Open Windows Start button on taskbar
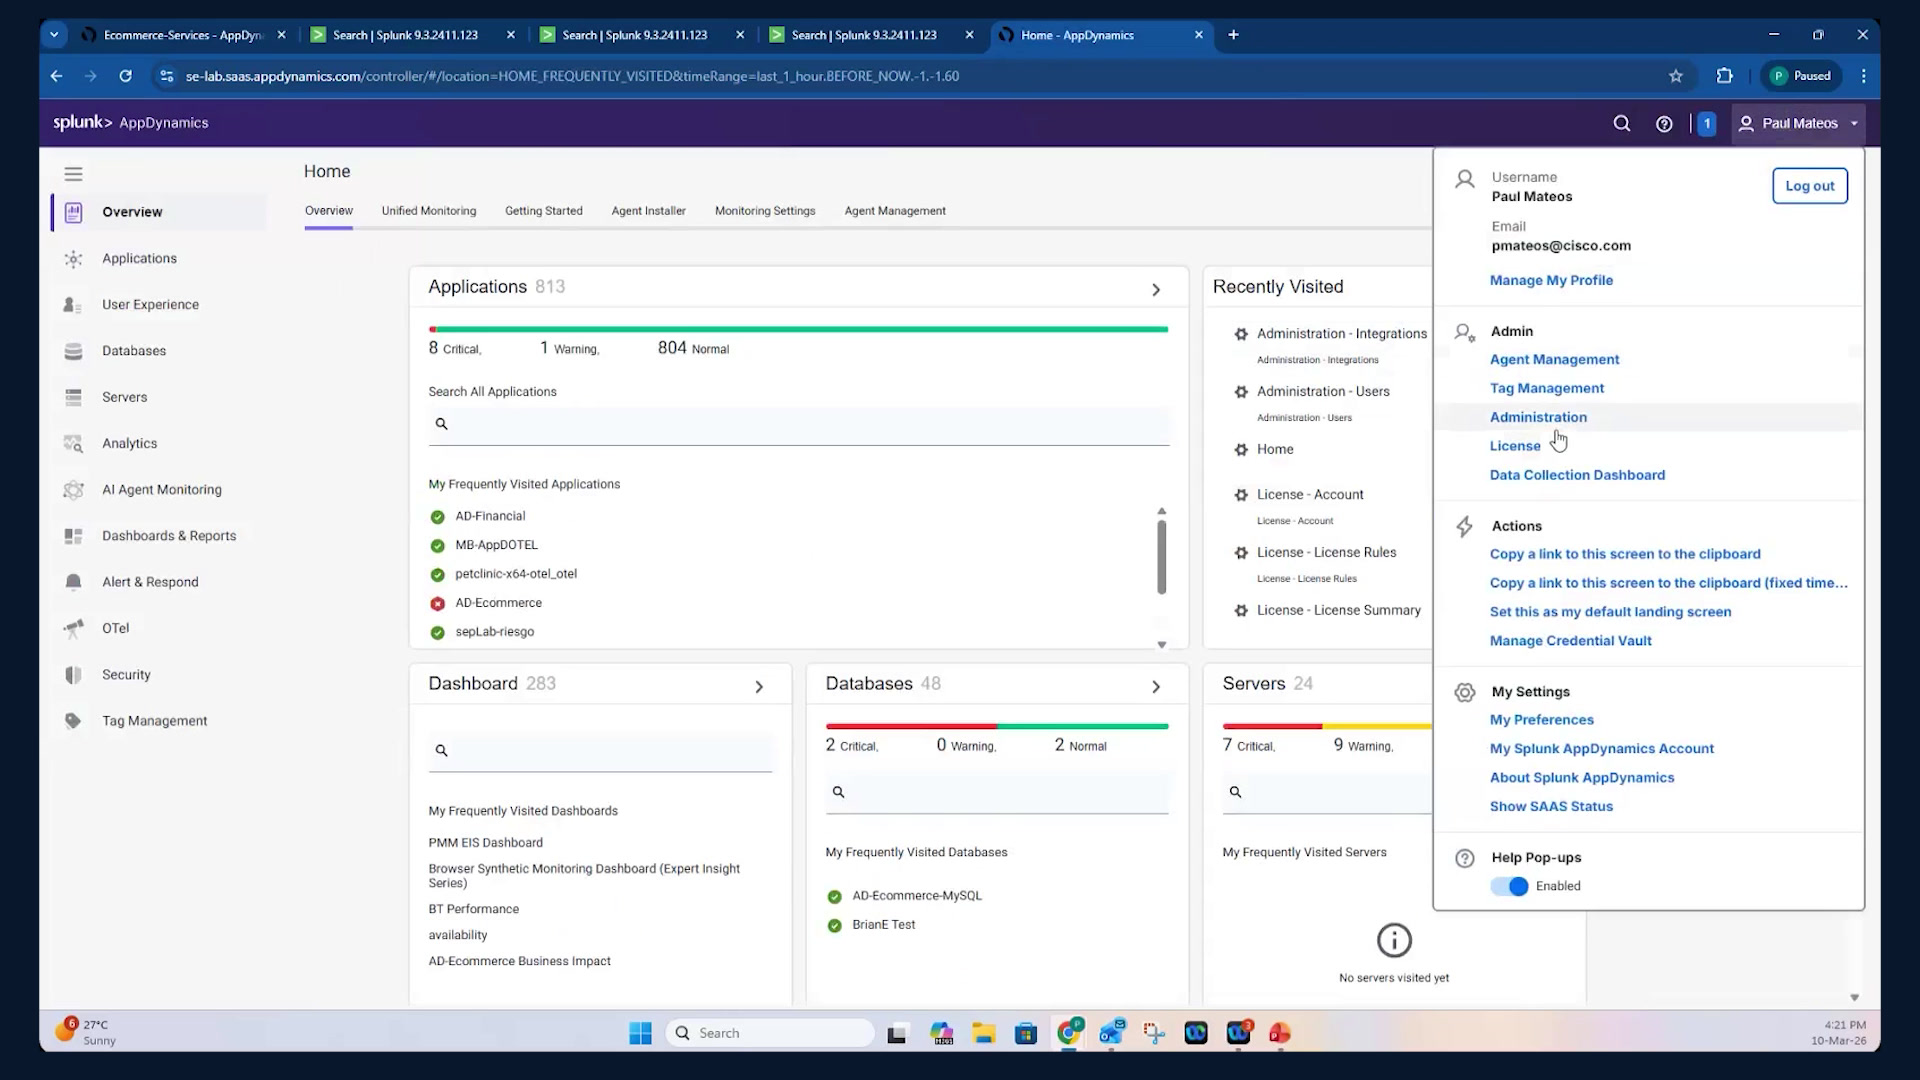The width and height of the screenshot is (1920, 1080). [640, 1033]
